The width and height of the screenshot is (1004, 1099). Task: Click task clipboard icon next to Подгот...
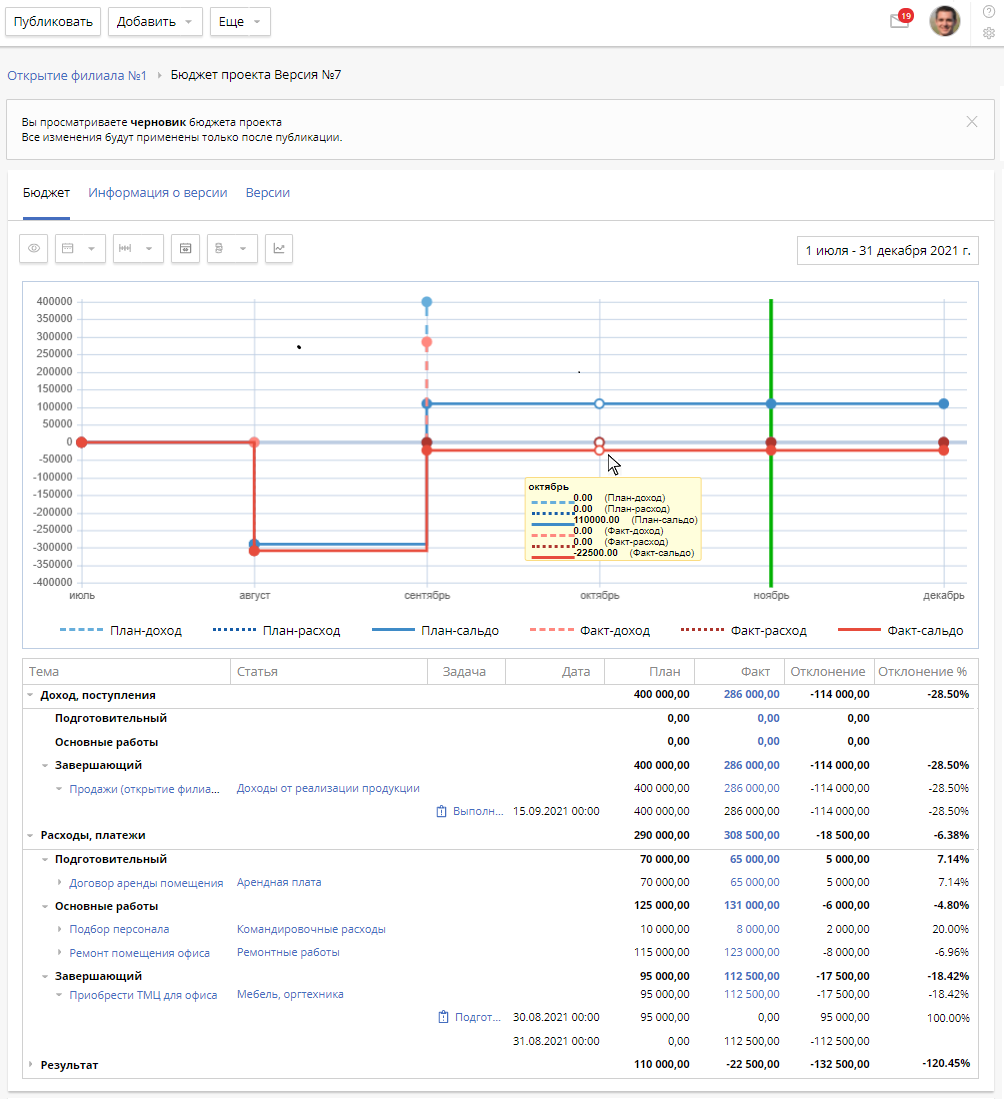click(443, 1017)
